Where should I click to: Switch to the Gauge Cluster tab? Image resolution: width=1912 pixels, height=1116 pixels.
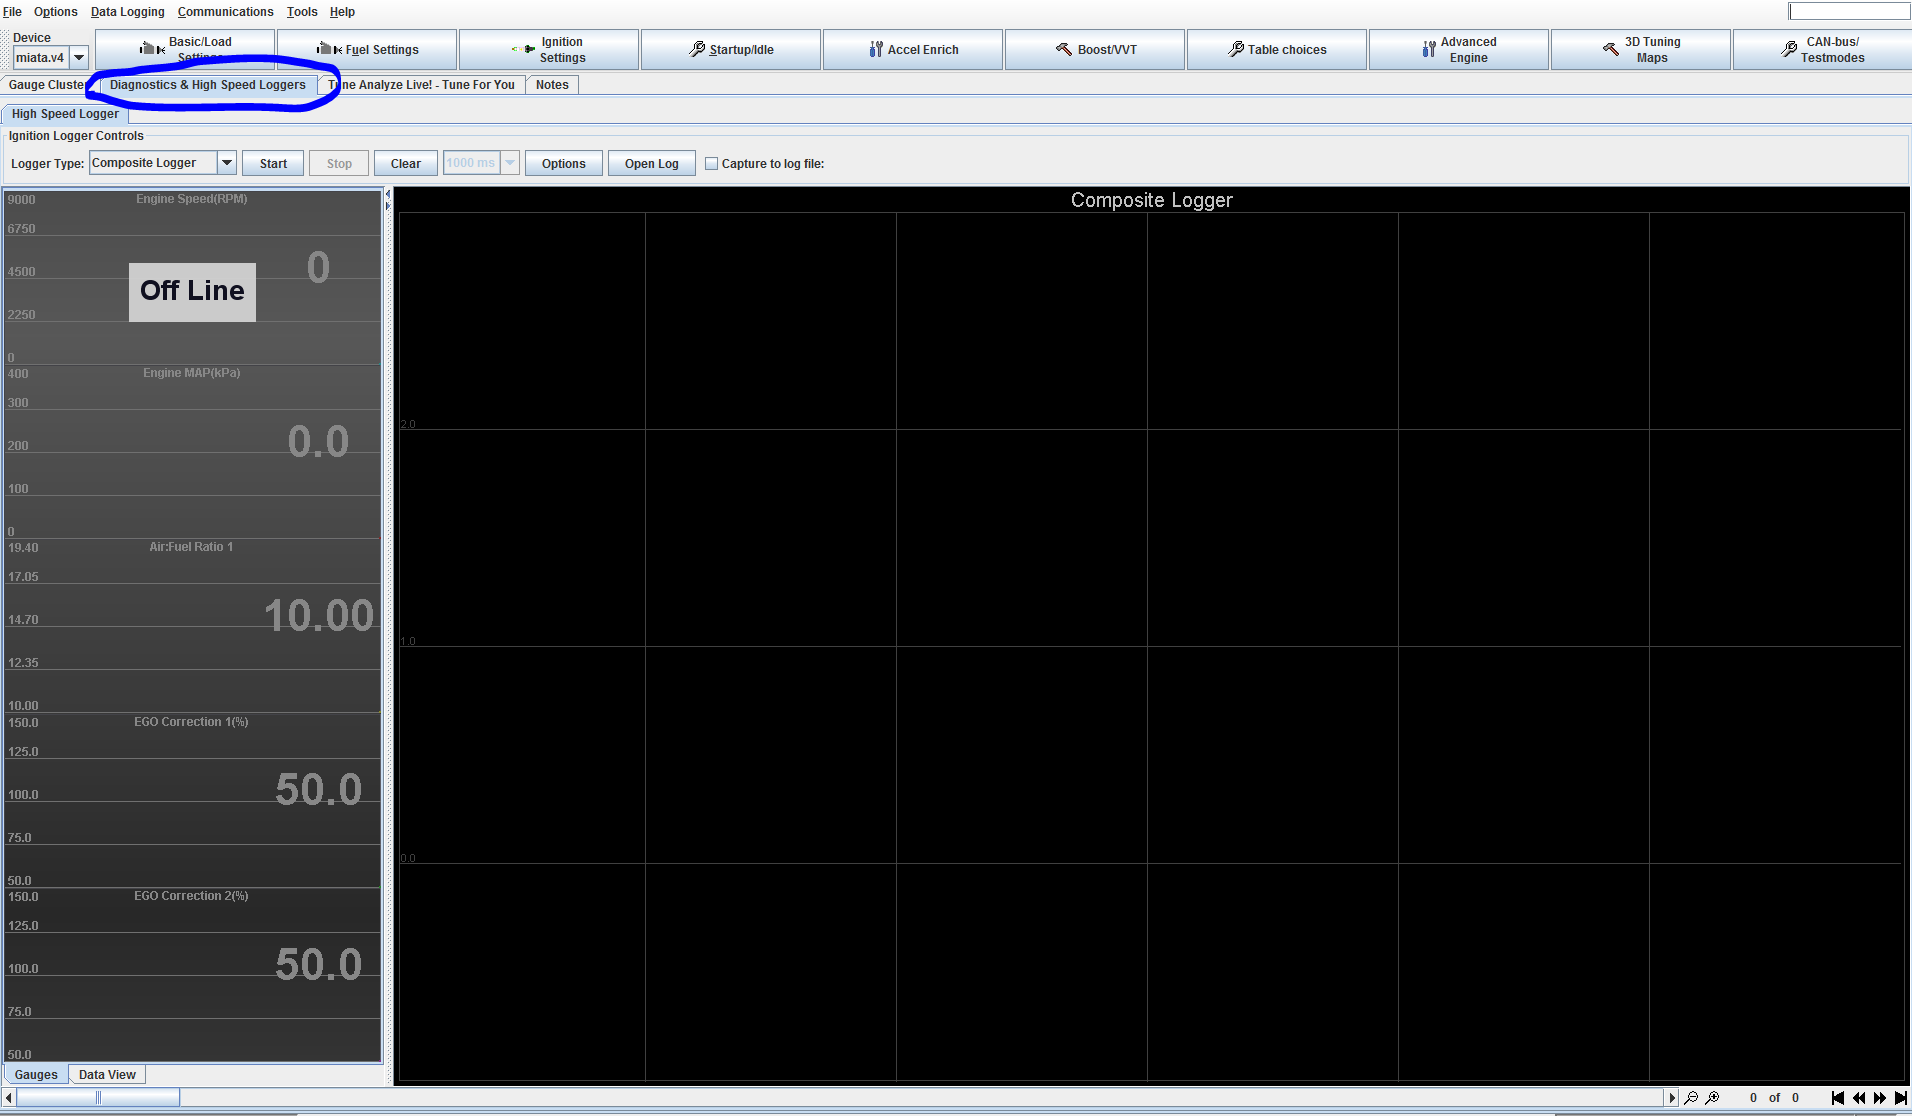pos(48,85)
